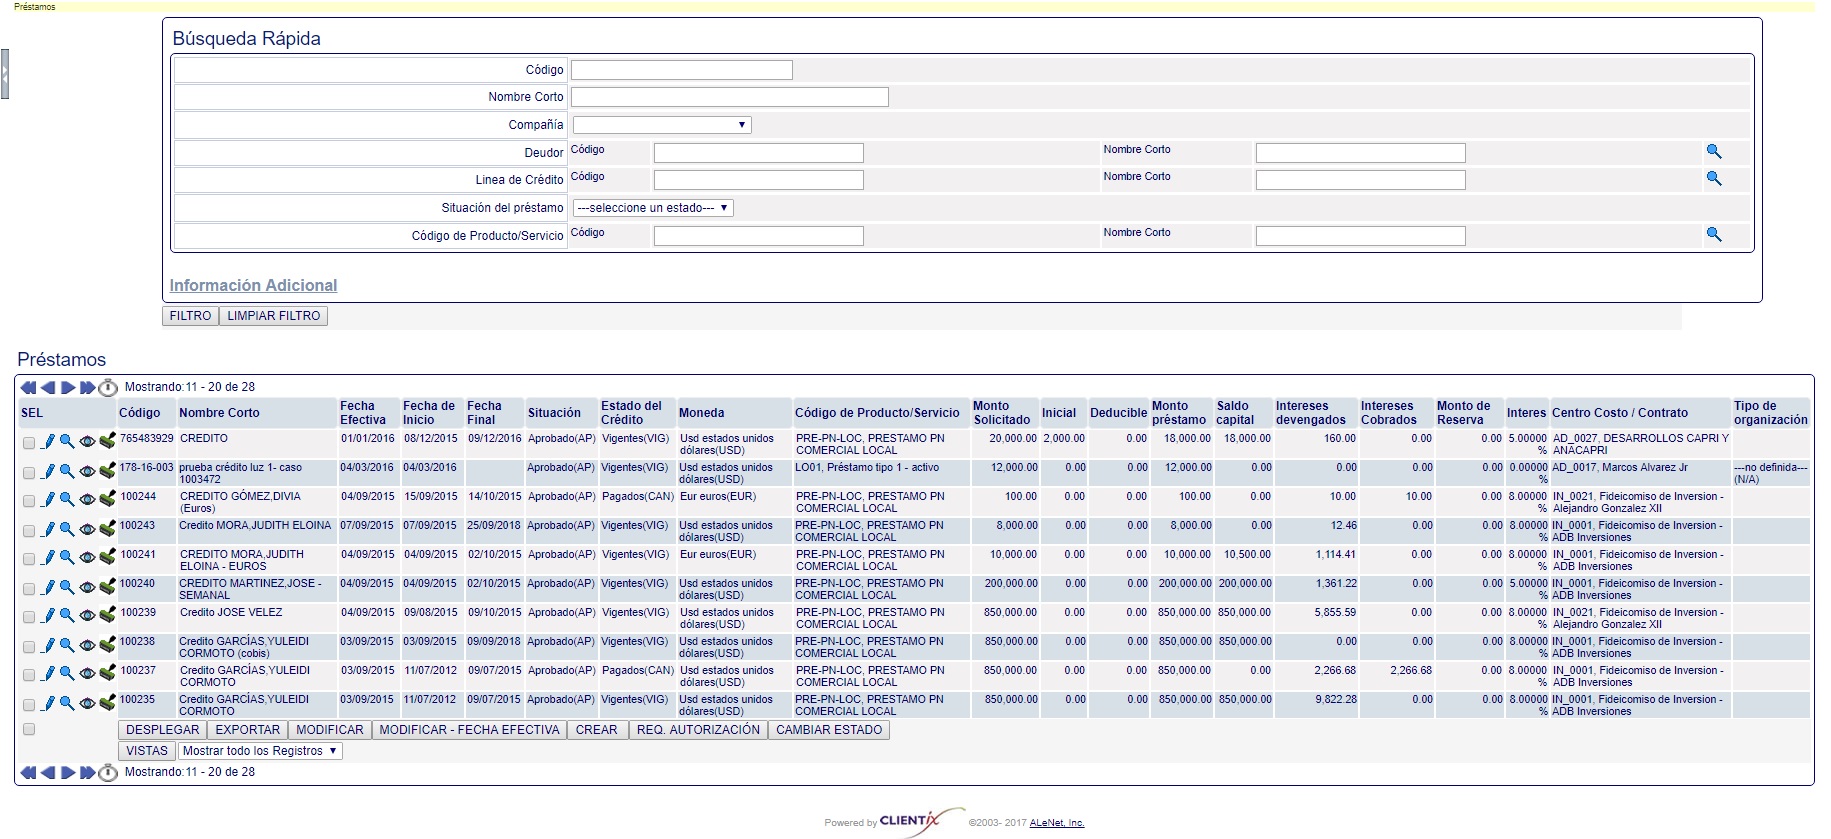
Task: Toggle the eye view icon for loan 100239
Action: tap(87, 616)
